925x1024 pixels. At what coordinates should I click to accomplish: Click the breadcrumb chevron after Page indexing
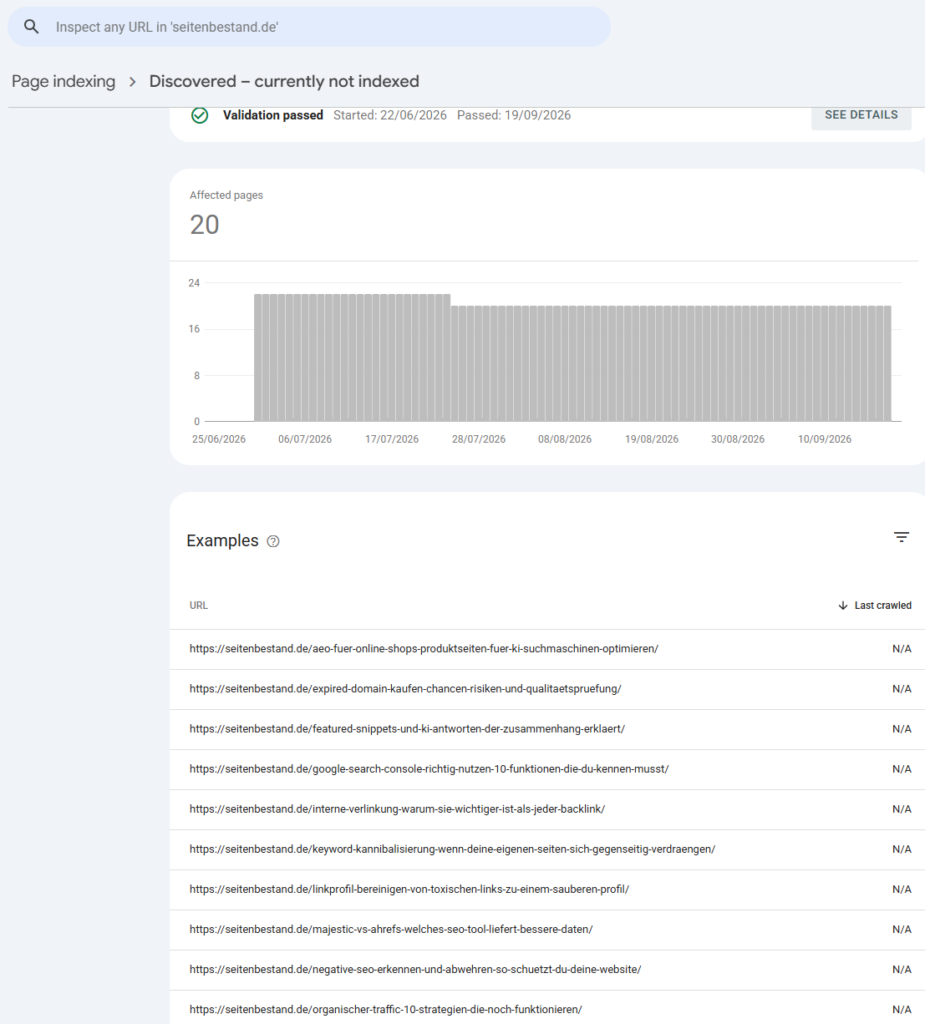click(133, 82)
